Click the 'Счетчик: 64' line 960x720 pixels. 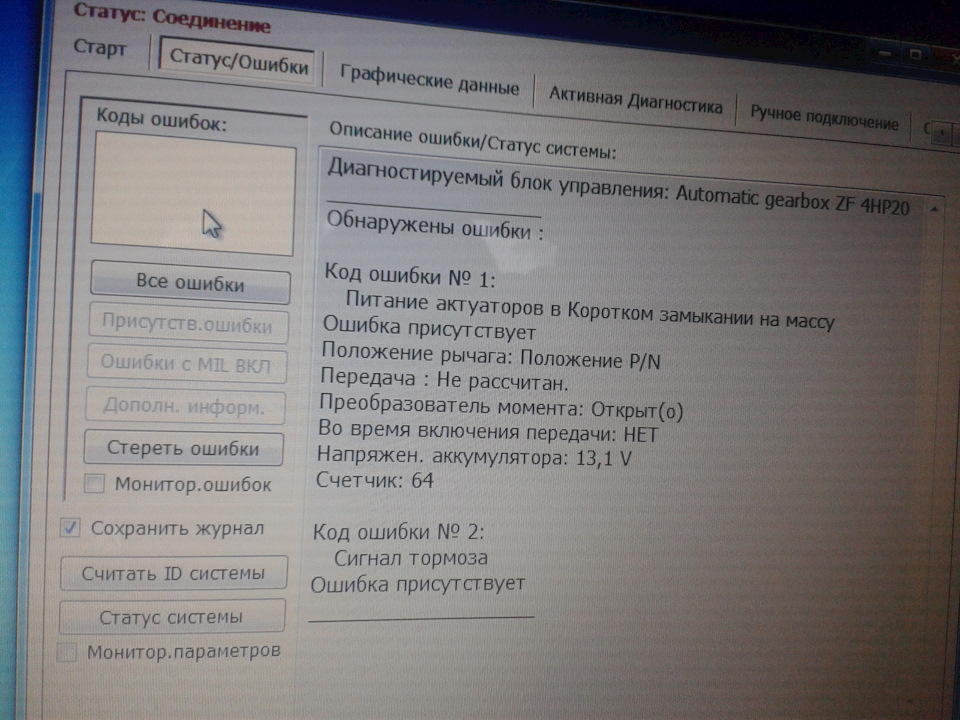(374, 479)
